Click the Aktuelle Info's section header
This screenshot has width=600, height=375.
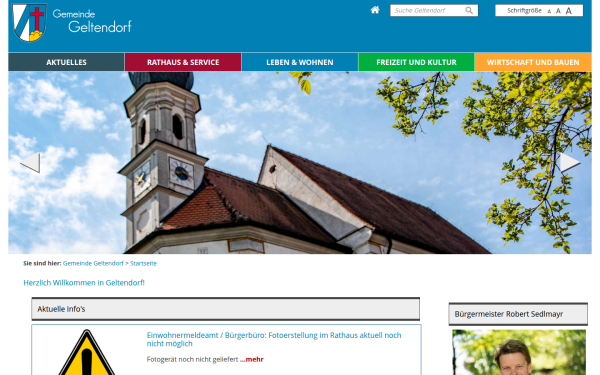tap(225, 309)
